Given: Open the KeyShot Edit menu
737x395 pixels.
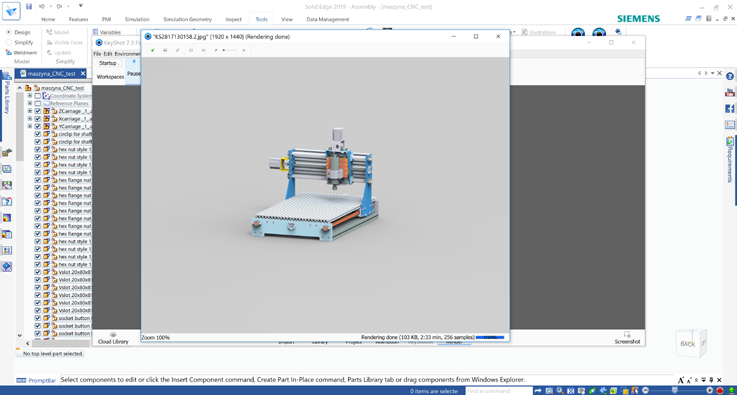Looking at the screenshot, I should coord(108,54).
